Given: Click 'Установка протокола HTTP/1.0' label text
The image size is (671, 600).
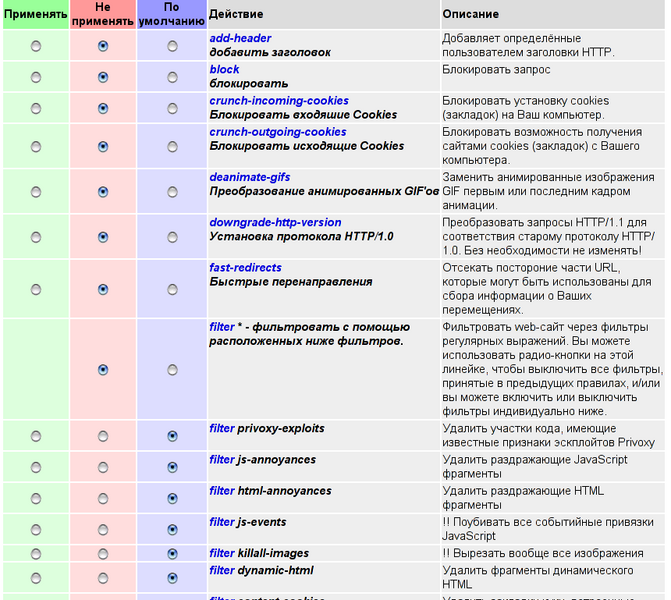Looking at the screenshot, I should point(301,237).
